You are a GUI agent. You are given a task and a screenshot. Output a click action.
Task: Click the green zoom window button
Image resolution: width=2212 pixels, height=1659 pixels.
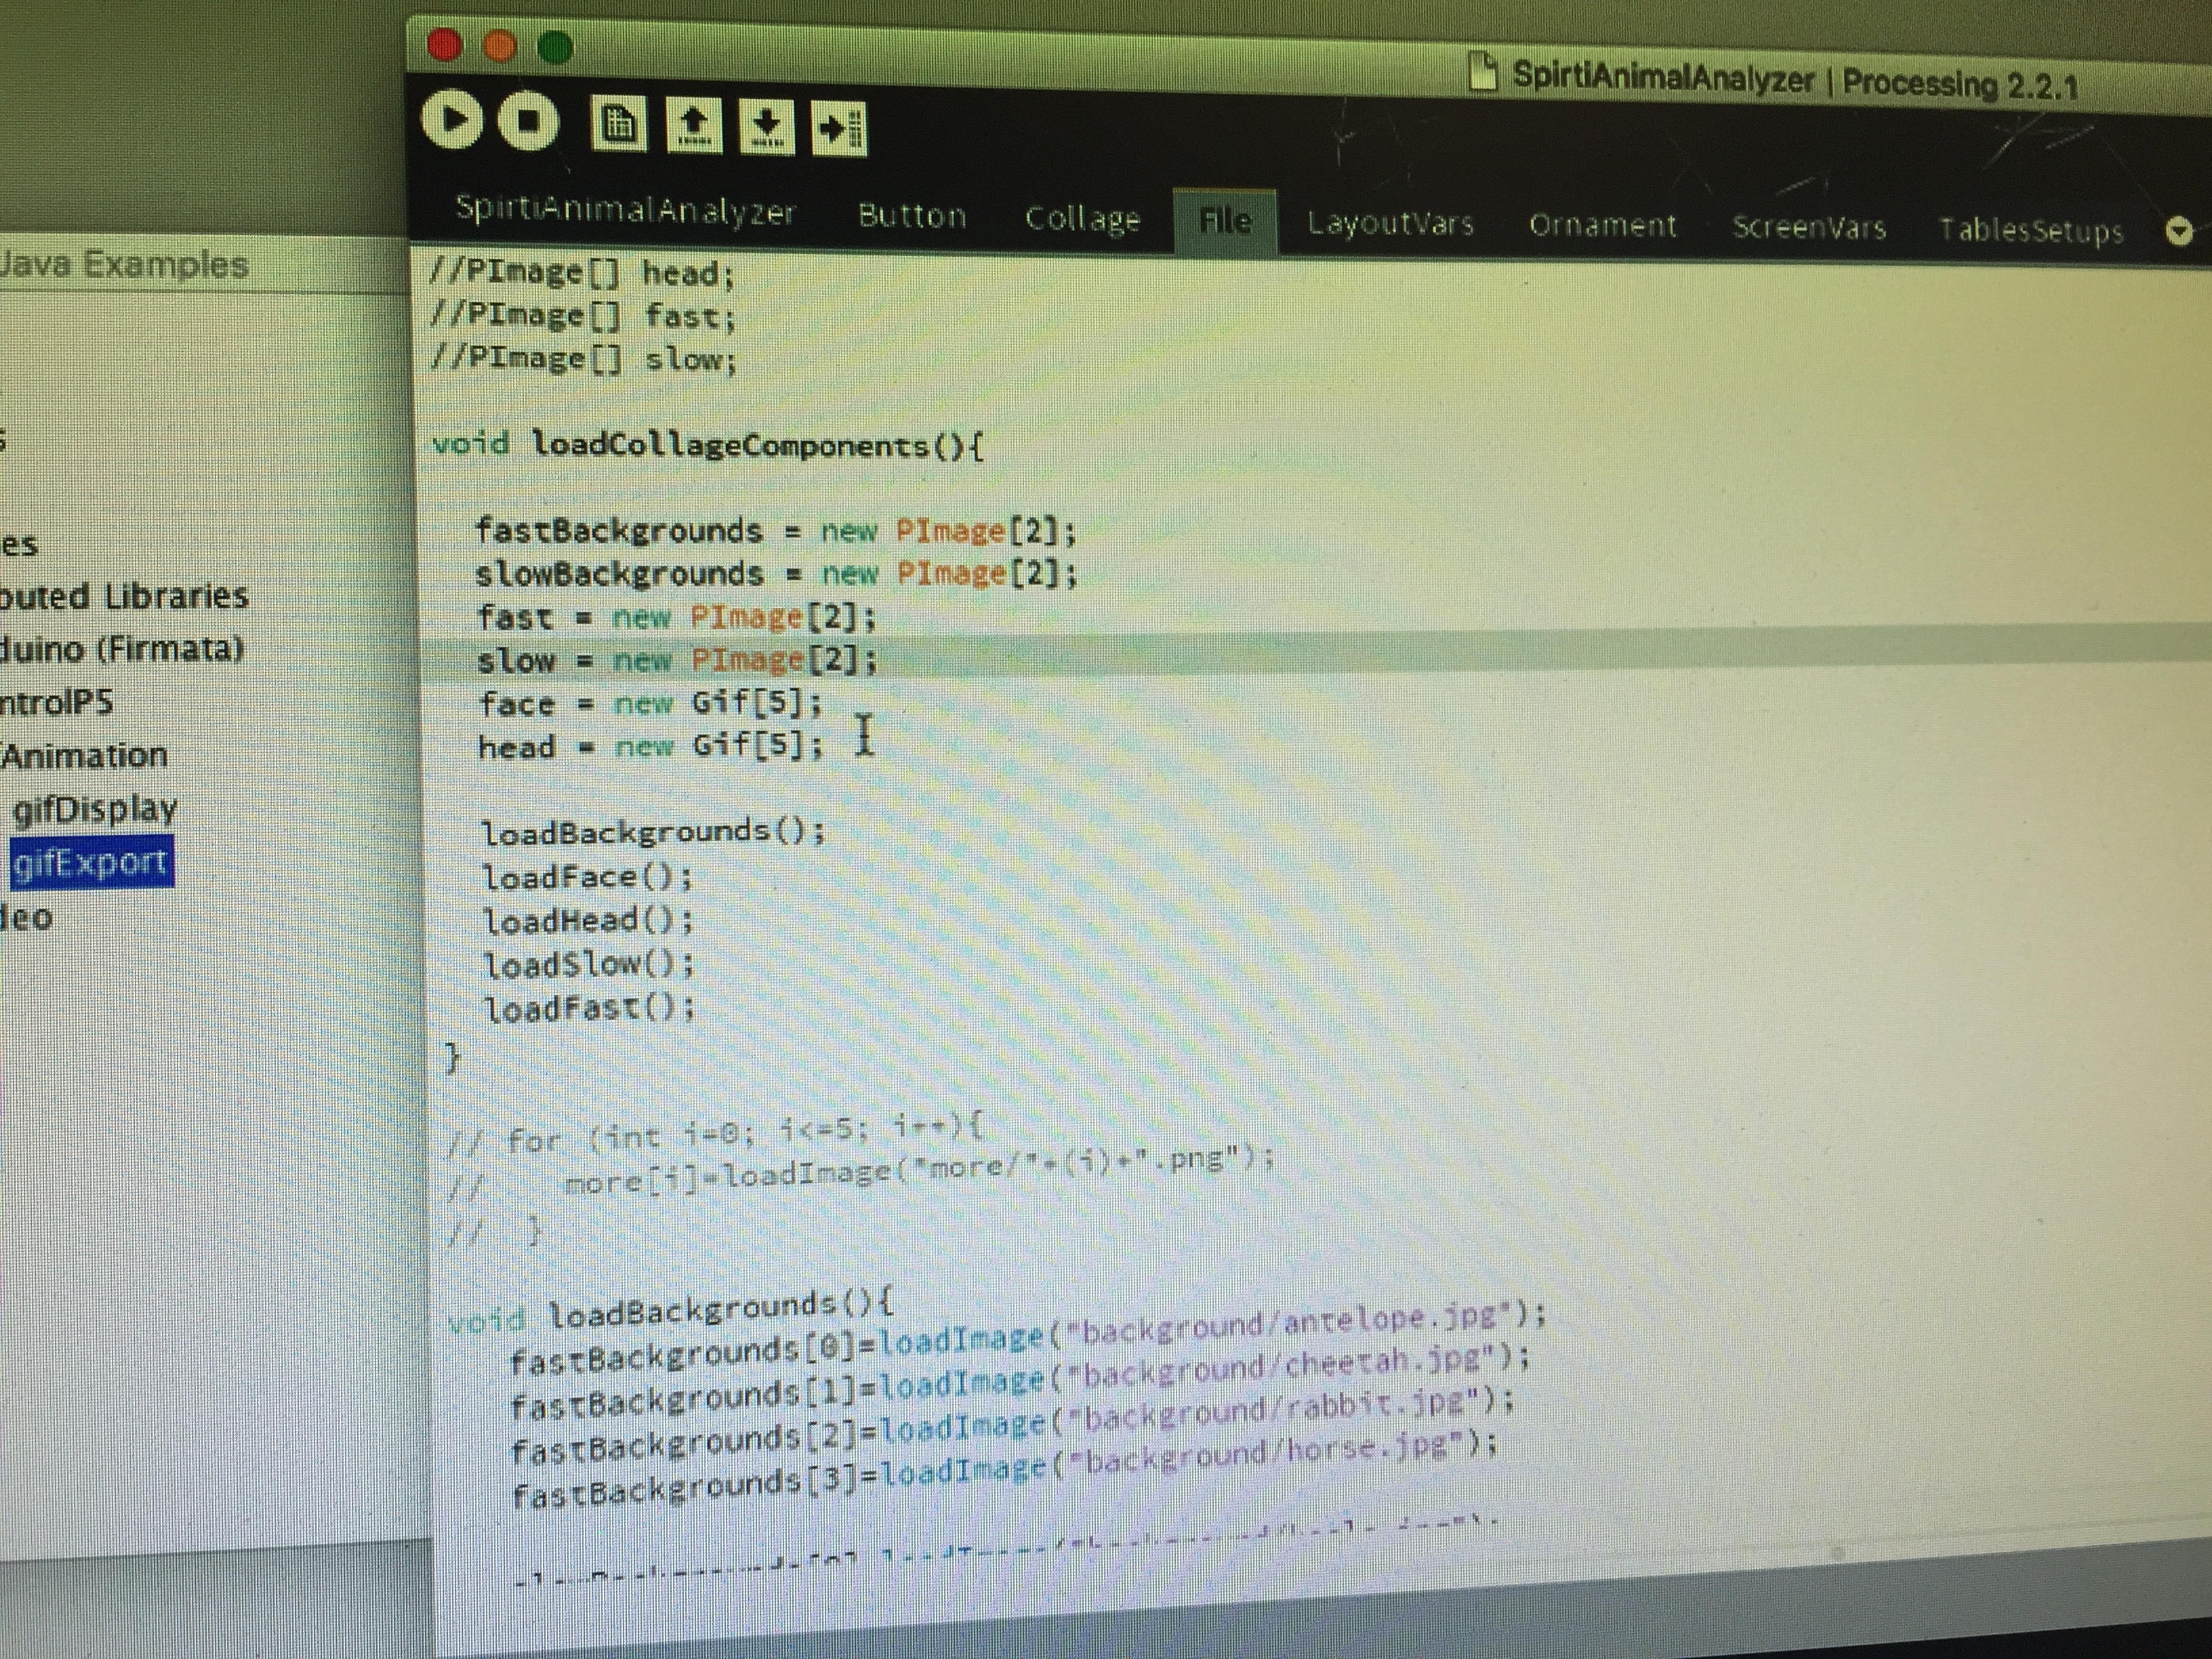(555, 46)
